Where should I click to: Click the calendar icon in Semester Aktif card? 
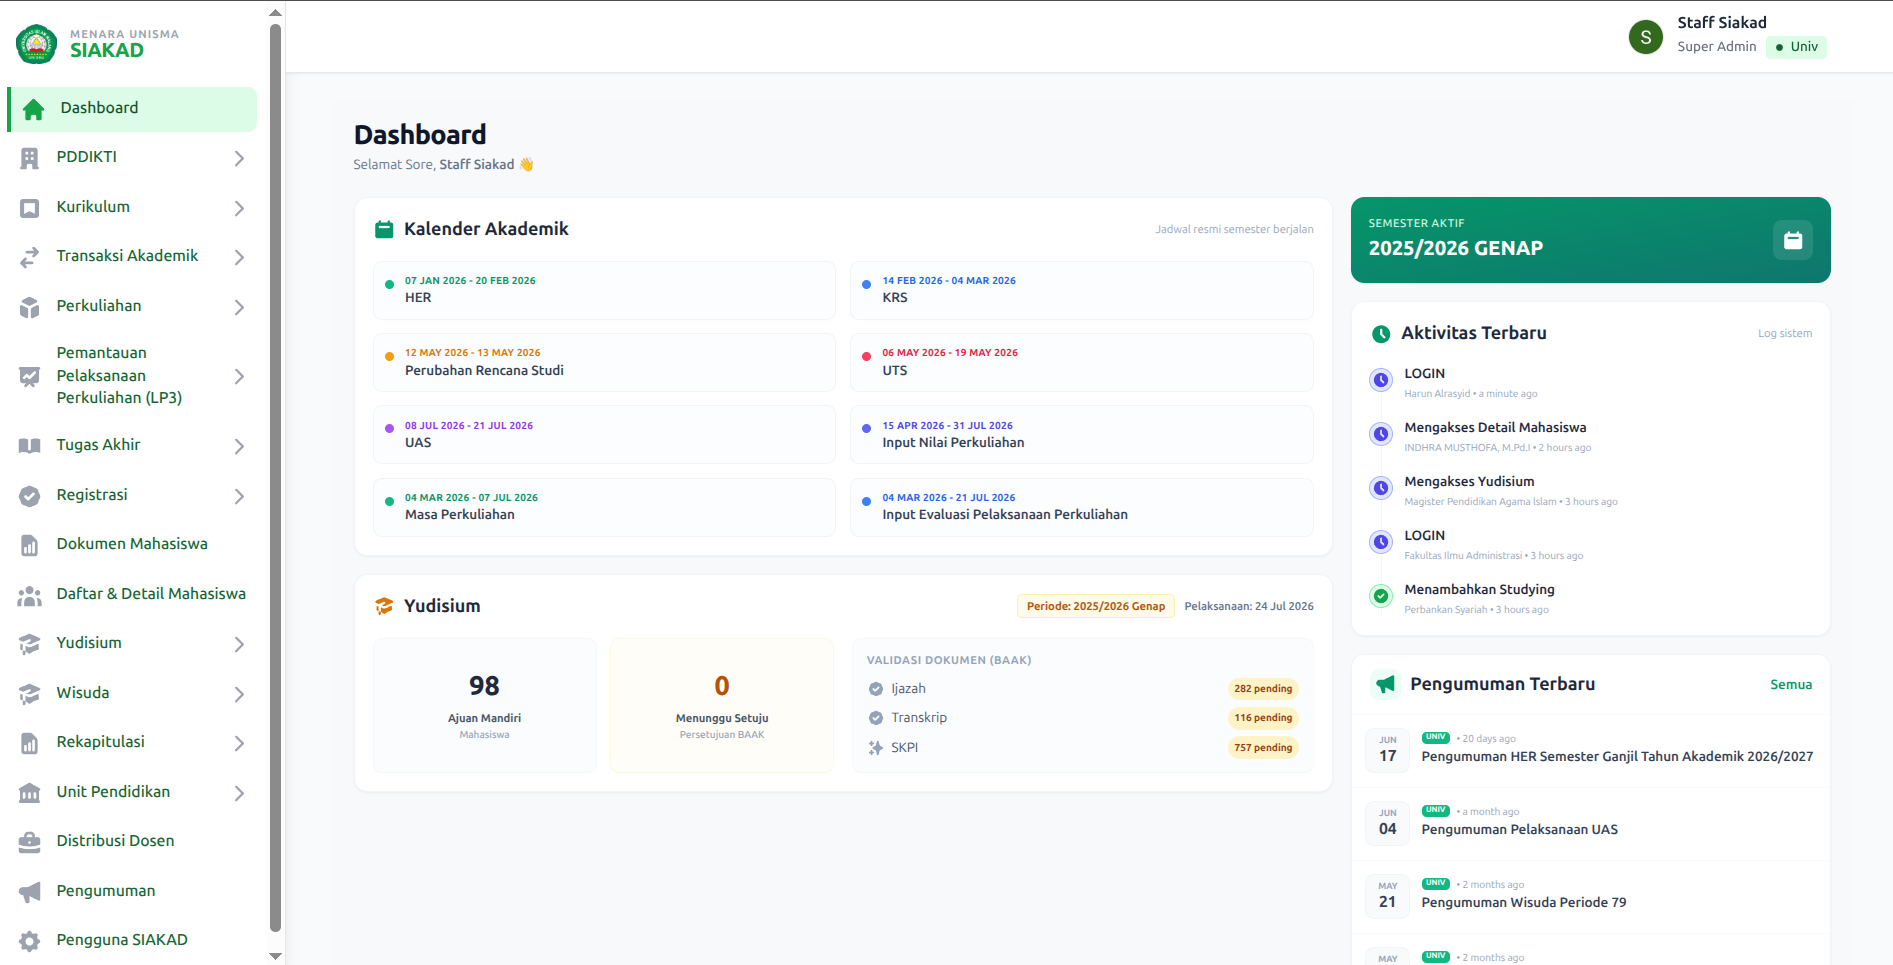(x=1793, y=240)
